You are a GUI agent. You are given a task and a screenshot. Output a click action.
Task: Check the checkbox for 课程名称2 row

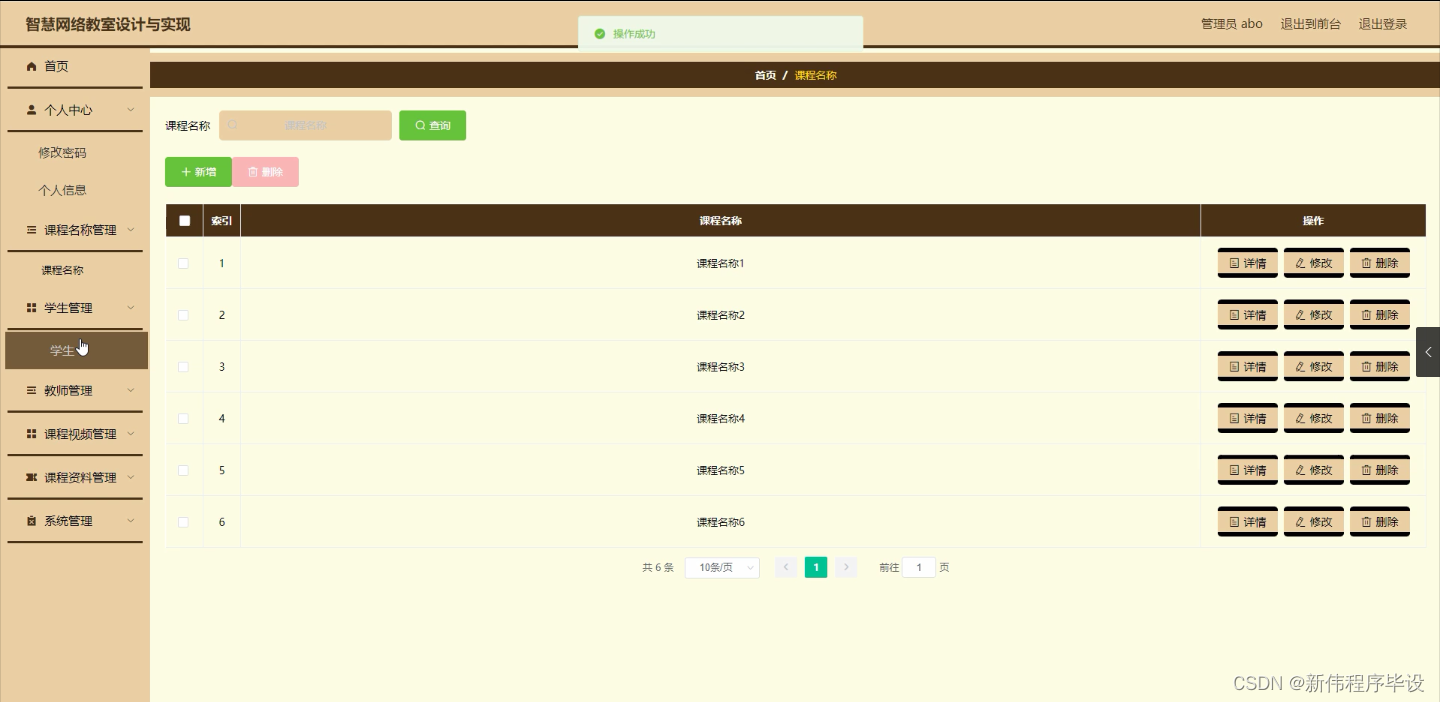point(183,314)
